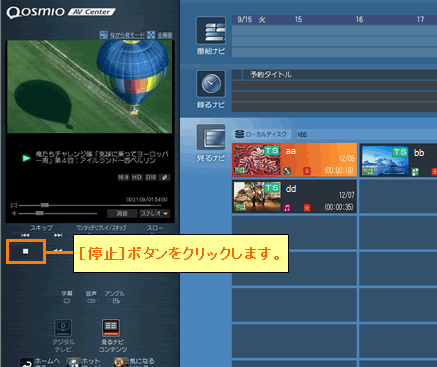The image size is (437, 367).
Task: Click genre icon on recording aa
Action: click(x=287, y=171)
